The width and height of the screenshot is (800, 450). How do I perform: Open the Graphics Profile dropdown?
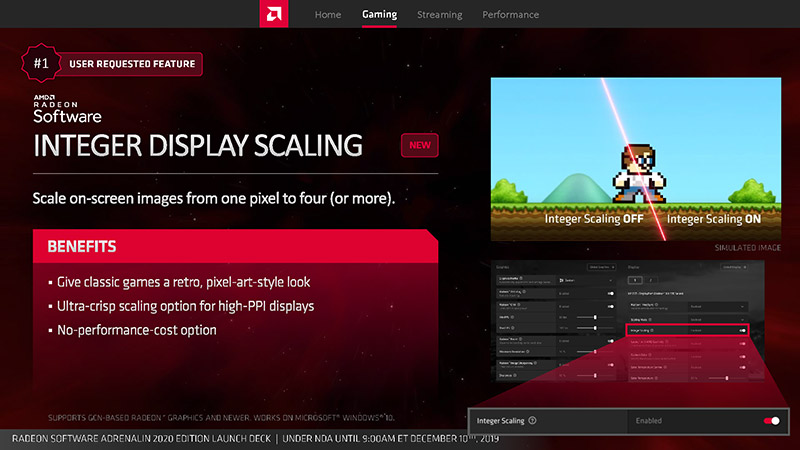pyautogui.click(x=586, y=281)
